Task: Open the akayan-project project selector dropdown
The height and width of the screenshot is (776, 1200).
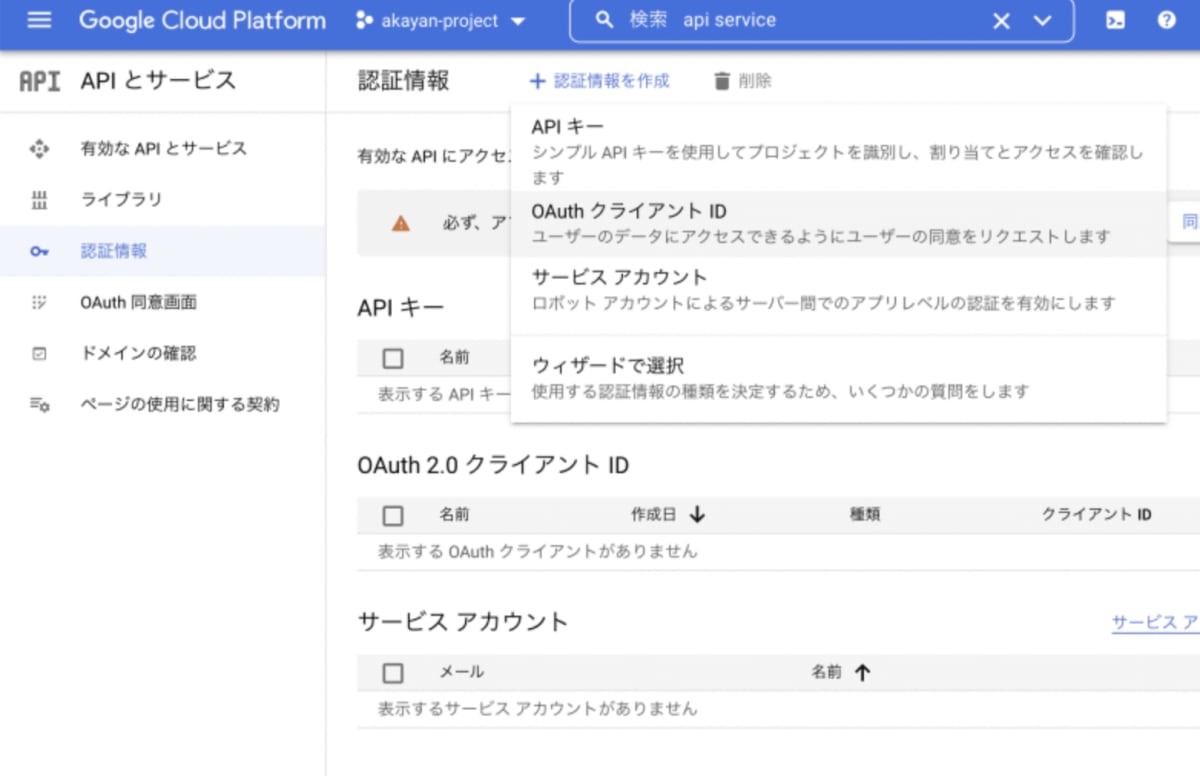Action: [x=440, y=21]
